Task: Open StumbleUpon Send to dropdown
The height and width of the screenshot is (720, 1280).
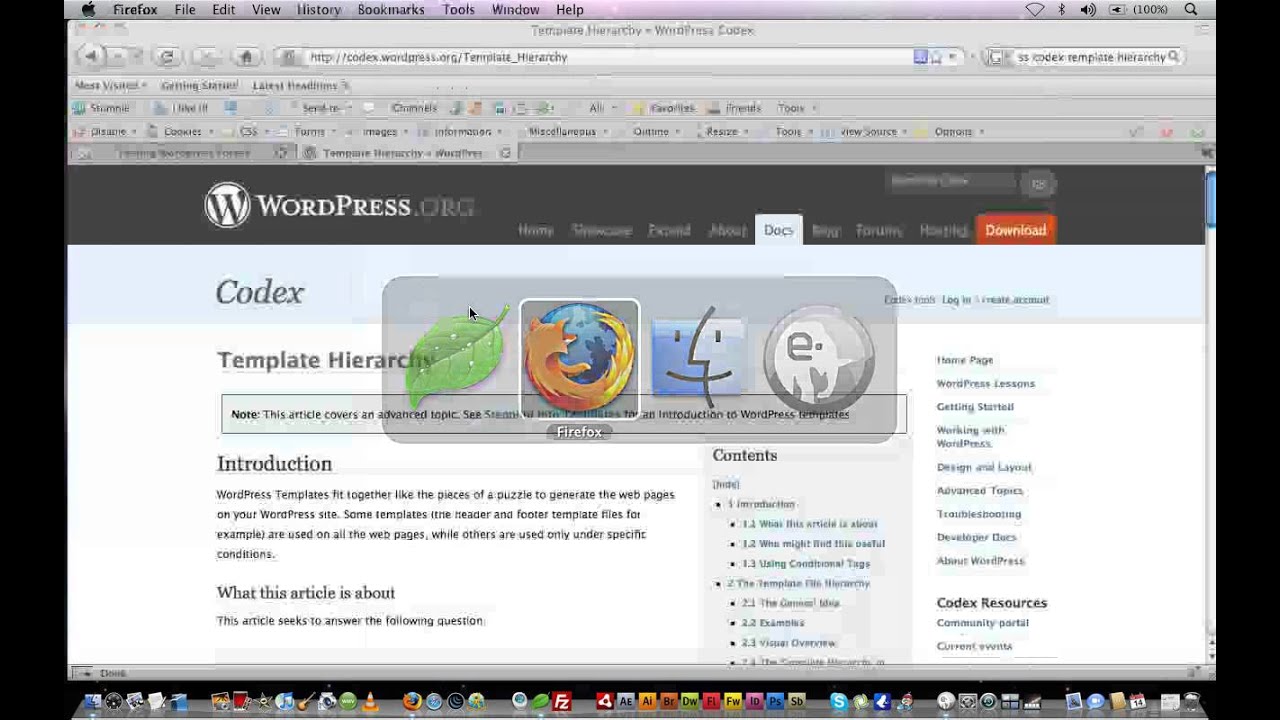Action: pyautogui.click(x=321, y=108)
